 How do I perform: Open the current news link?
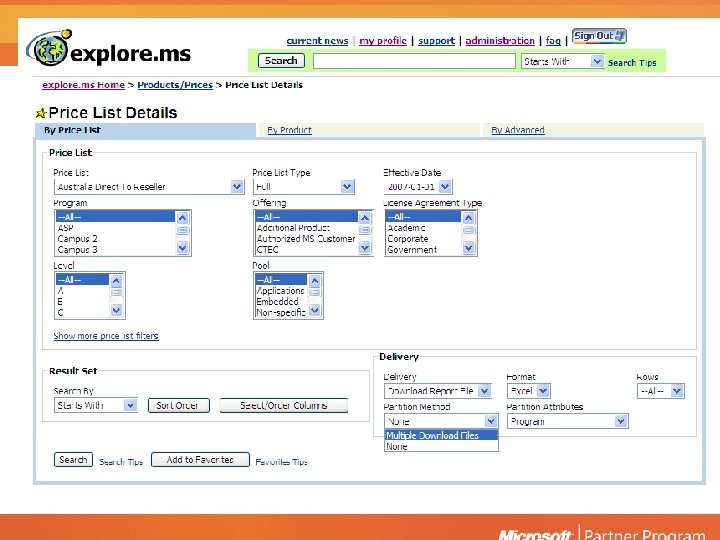[317, 41]
